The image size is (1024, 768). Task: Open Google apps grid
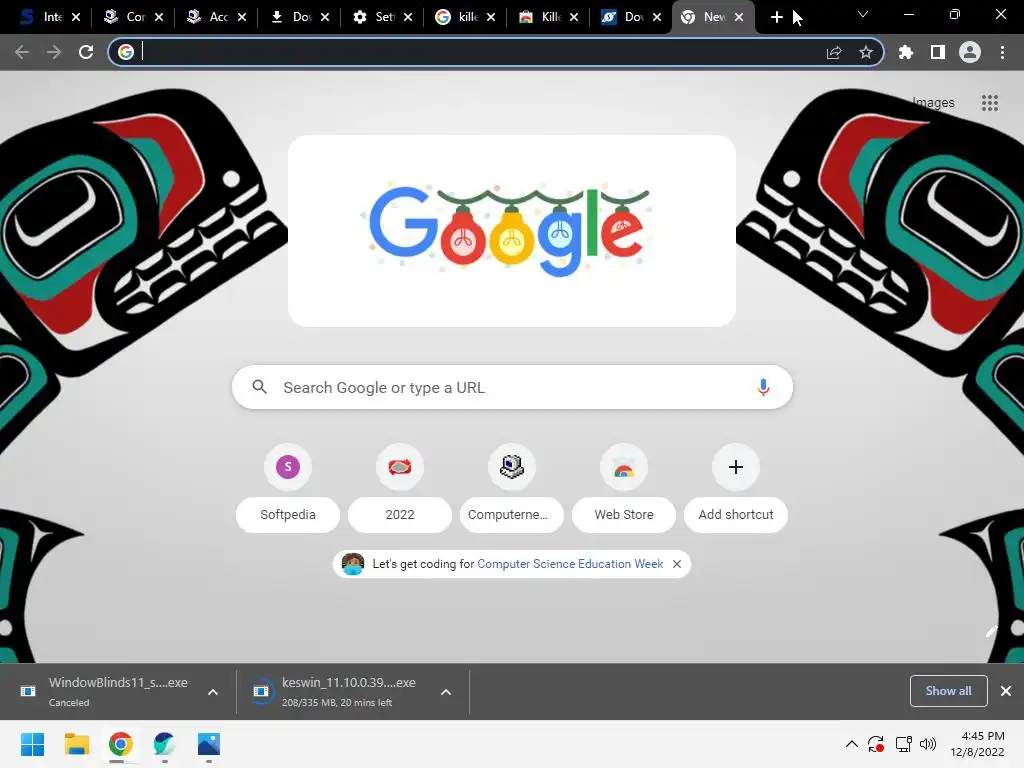point(989,103)
